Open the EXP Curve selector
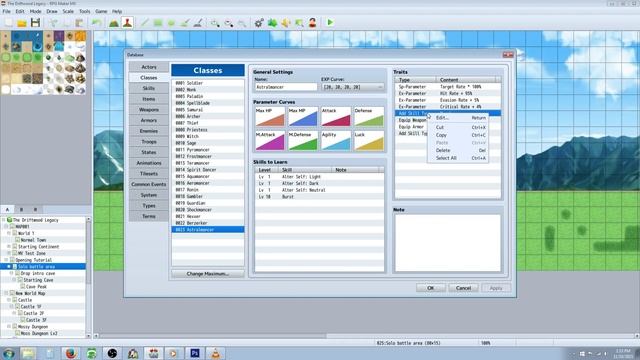 pos(353,87)
